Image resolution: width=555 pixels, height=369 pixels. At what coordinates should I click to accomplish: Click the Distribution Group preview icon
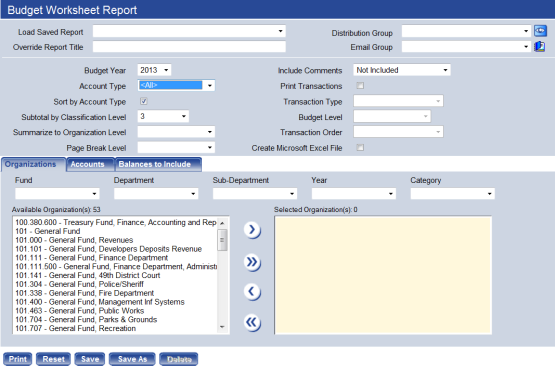coord(540,31)
